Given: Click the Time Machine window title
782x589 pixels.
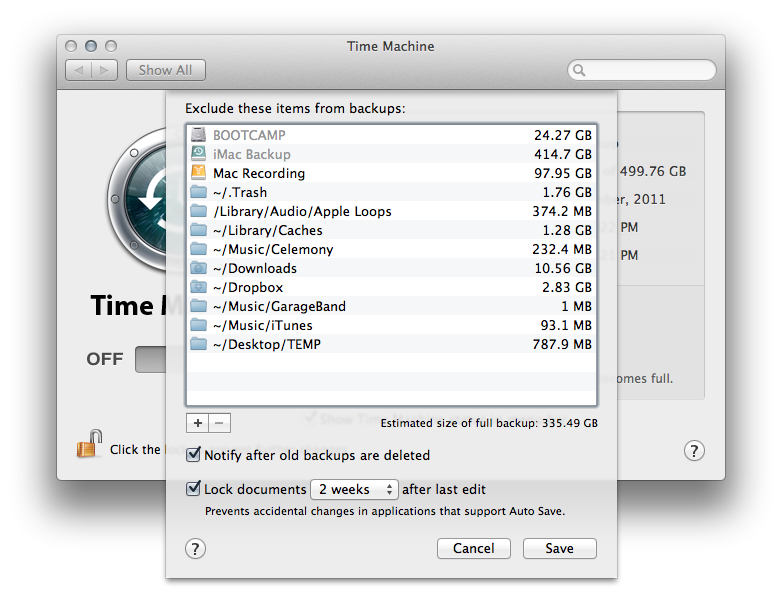Looking at the screenshot, I should [x=391, y=46].
